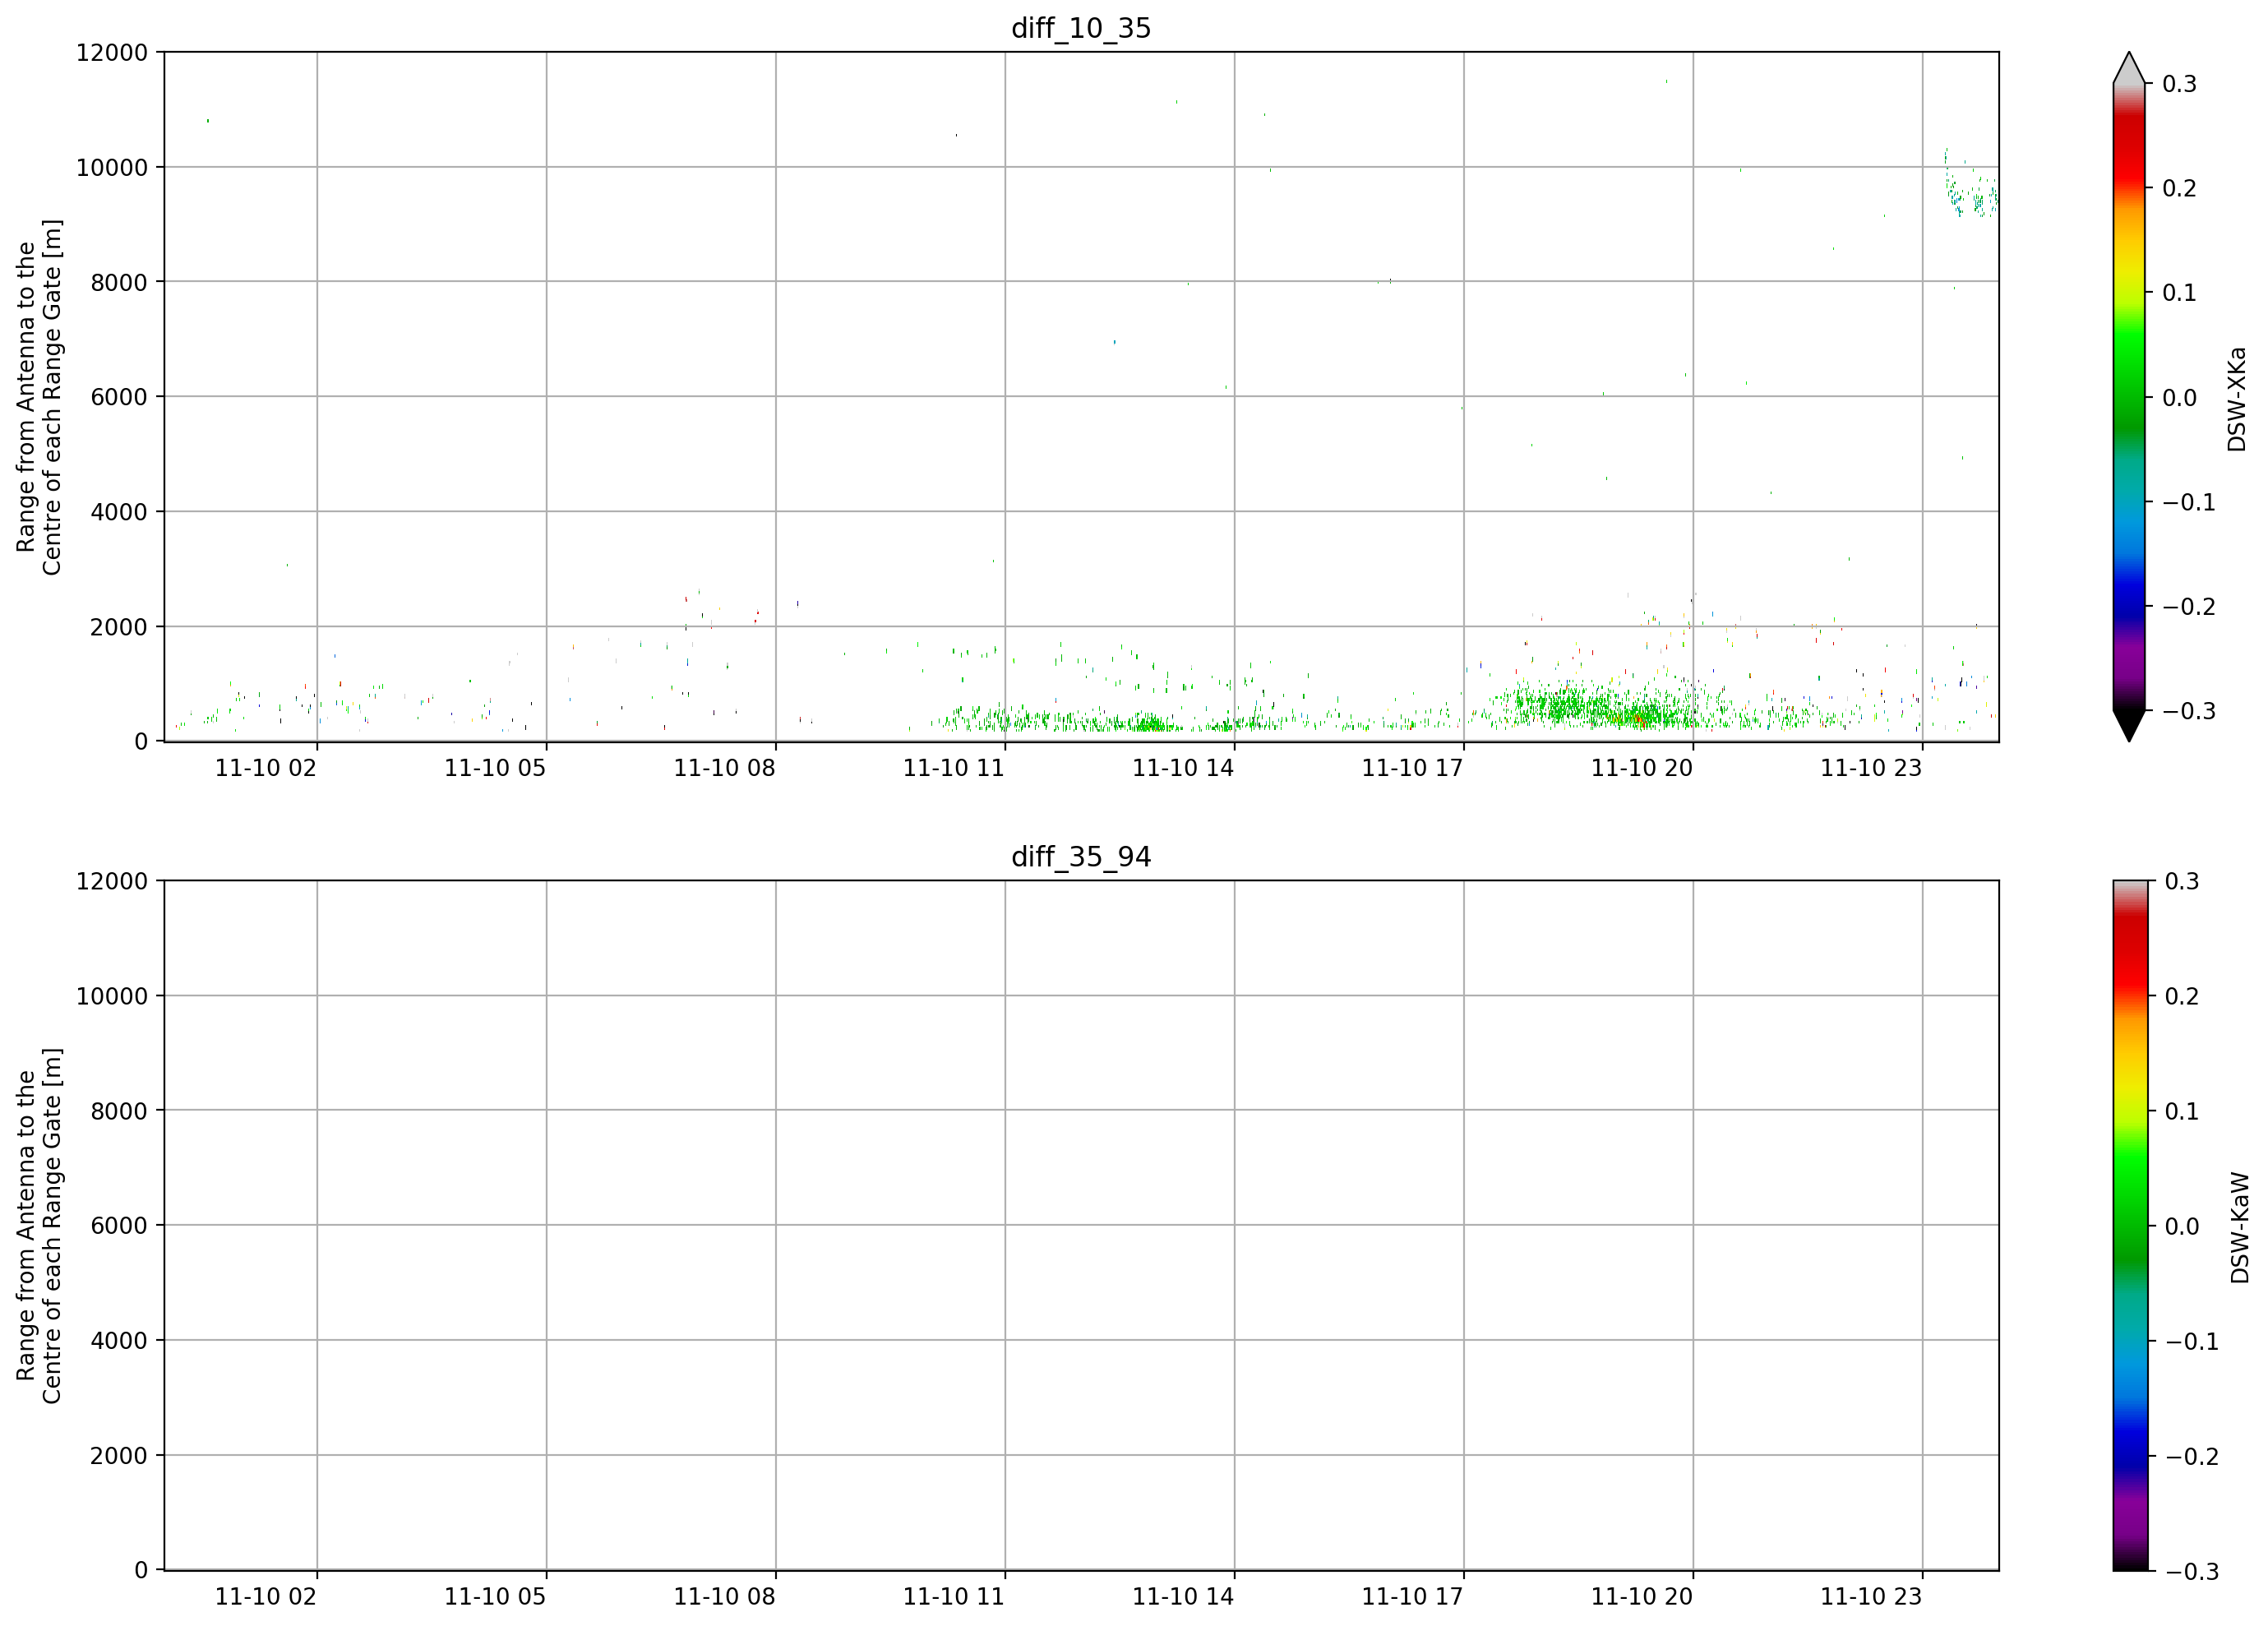2268x1626 pixels.
Task: Click '11-10 23' tick under diff_35_94 plot
Action: 1871,1597
